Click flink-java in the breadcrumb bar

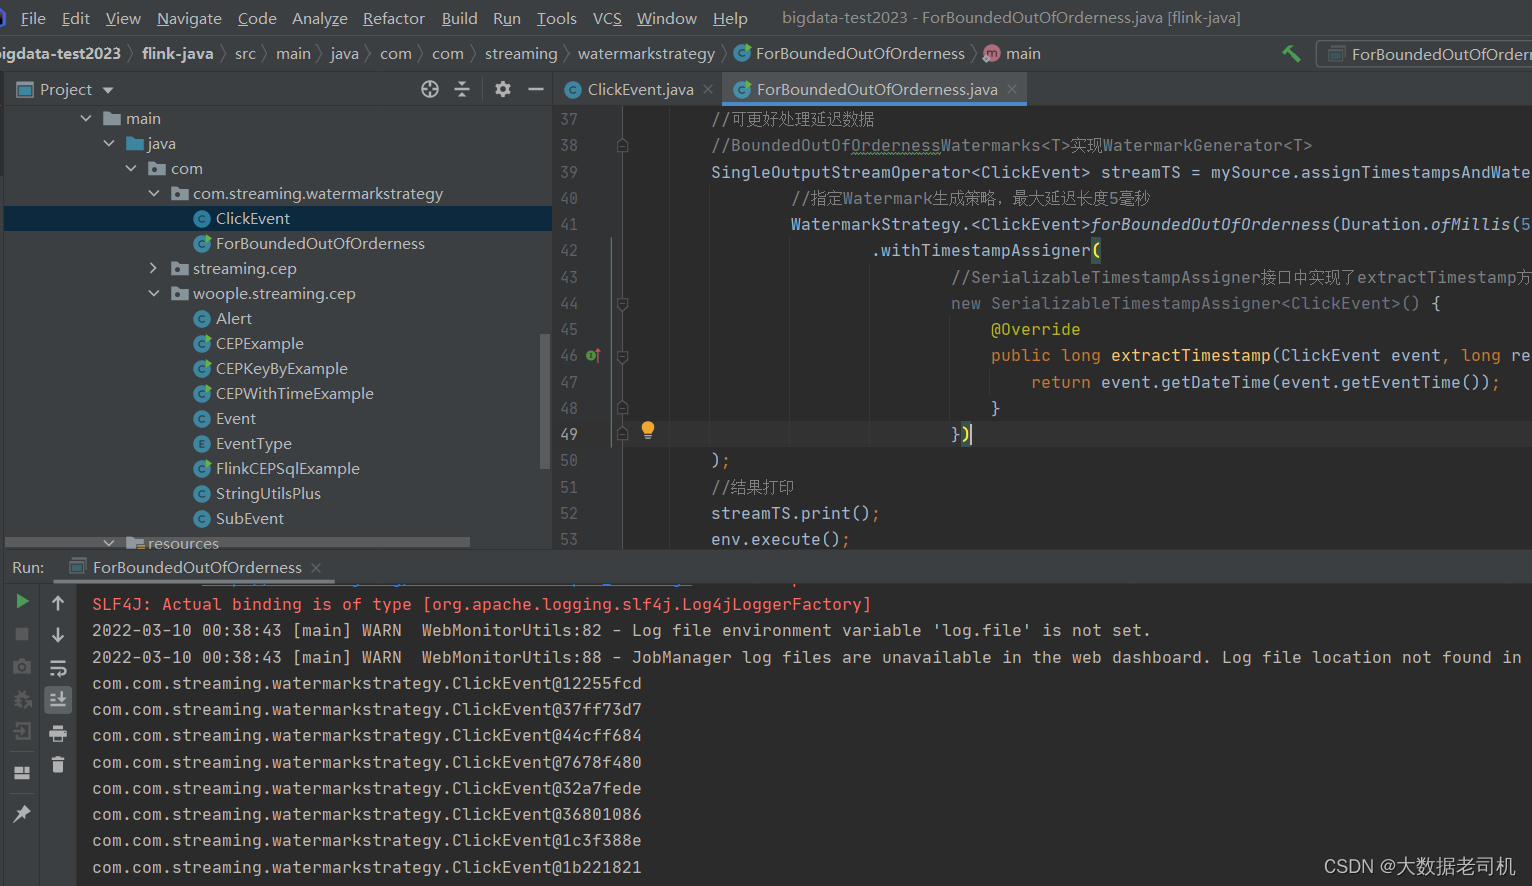(x=178, y=53)
